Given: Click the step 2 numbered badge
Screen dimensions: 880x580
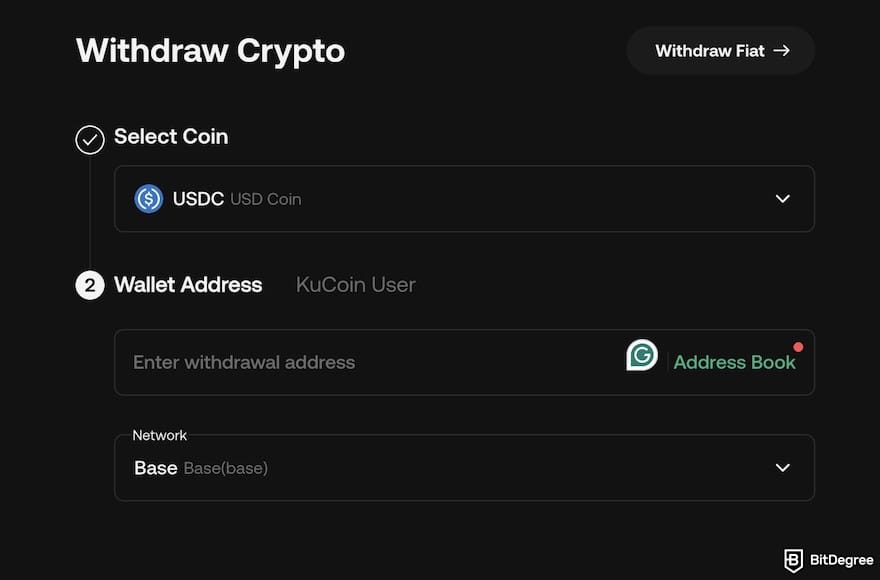Looking at the screenshot, I should (x=89, y=285).
